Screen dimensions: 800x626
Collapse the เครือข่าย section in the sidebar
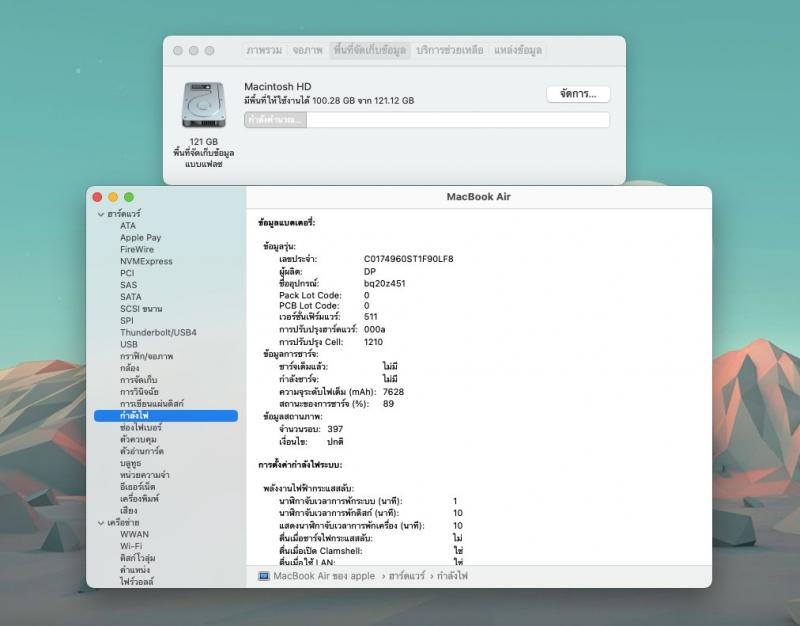[101, 523]
